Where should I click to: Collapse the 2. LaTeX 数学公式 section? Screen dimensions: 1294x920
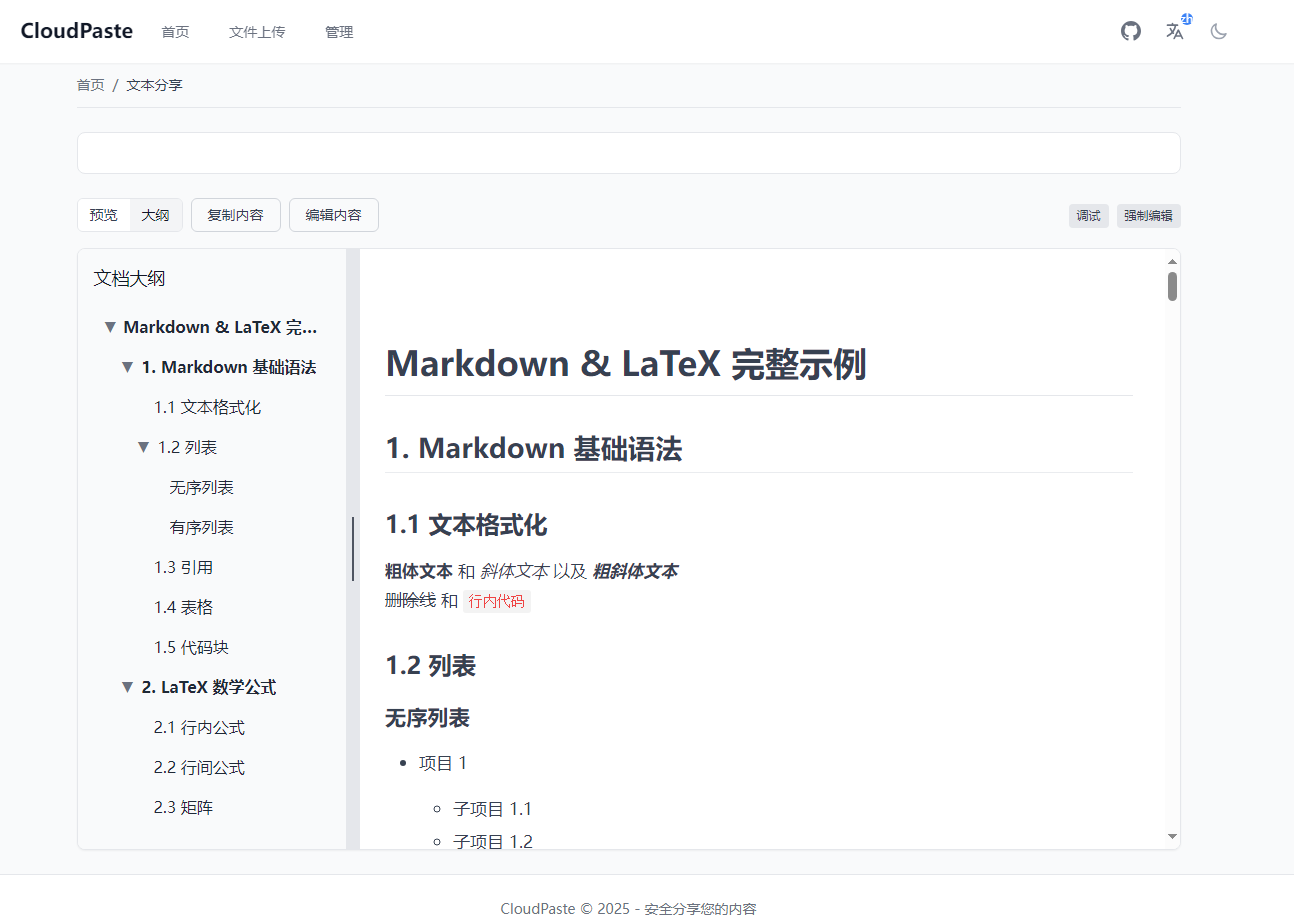pos(127,687)
